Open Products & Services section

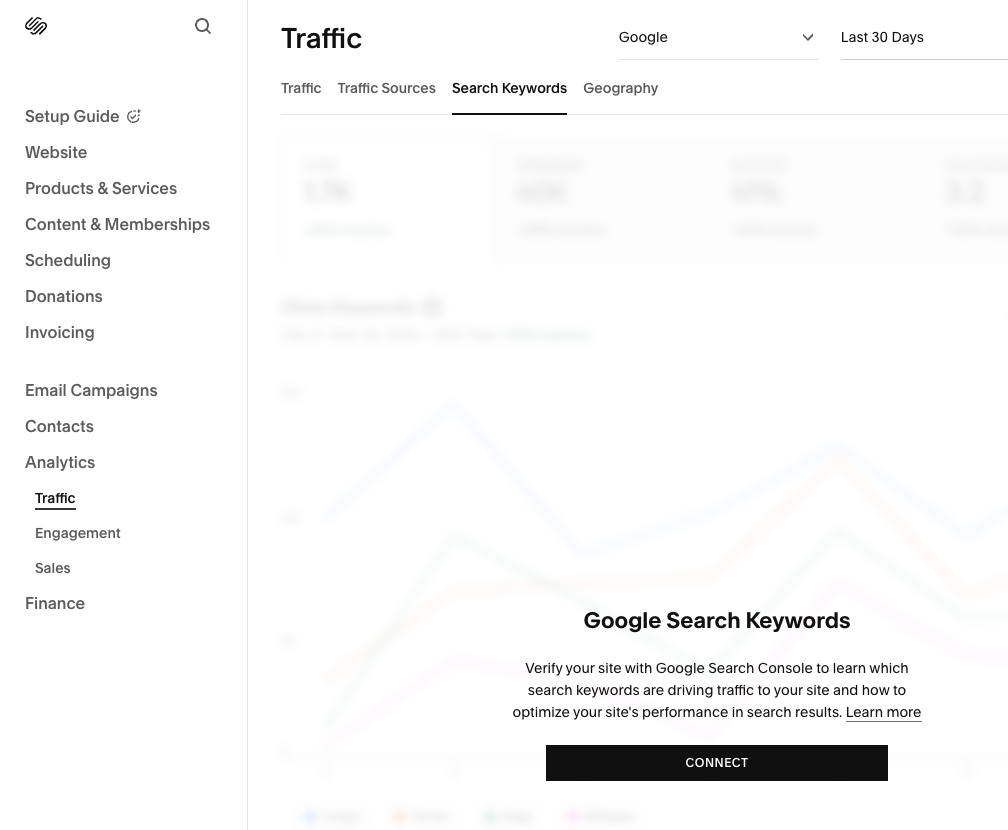(101, 188)
